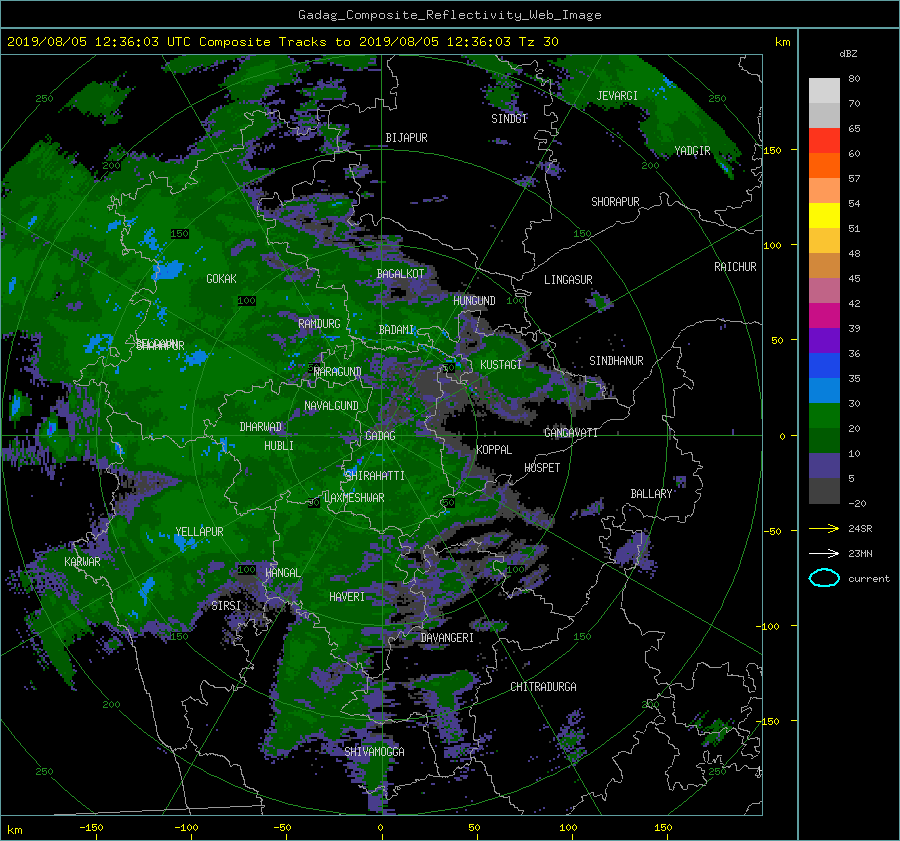Click the SINDGI city label
The width and height of the screenshot is (900, 841).
509,119
